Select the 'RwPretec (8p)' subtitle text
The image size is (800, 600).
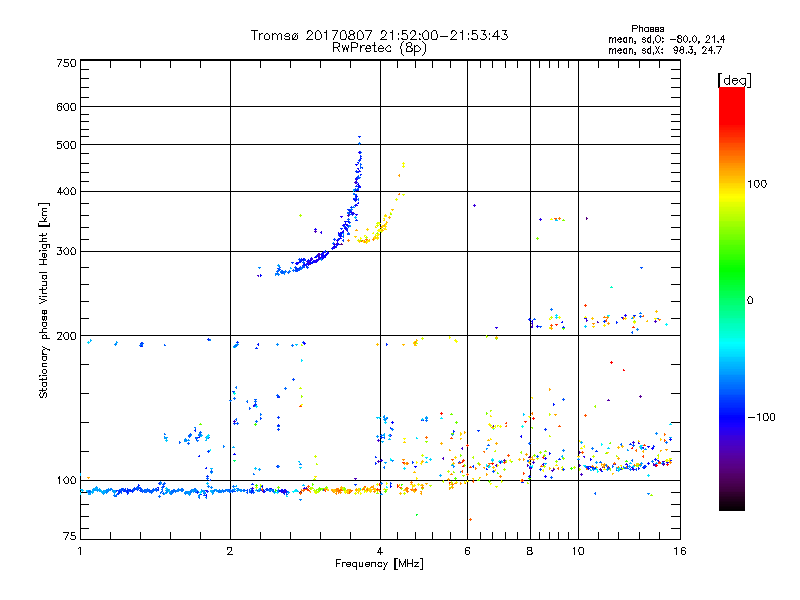pyautogui.click(x=379, y=48)
